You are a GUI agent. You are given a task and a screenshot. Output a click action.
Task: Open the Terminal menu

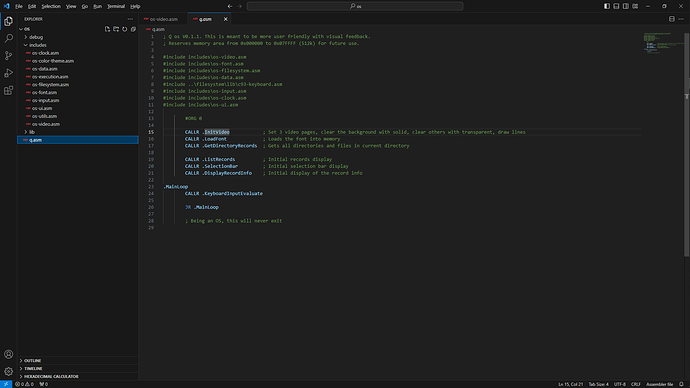point(116,6)
